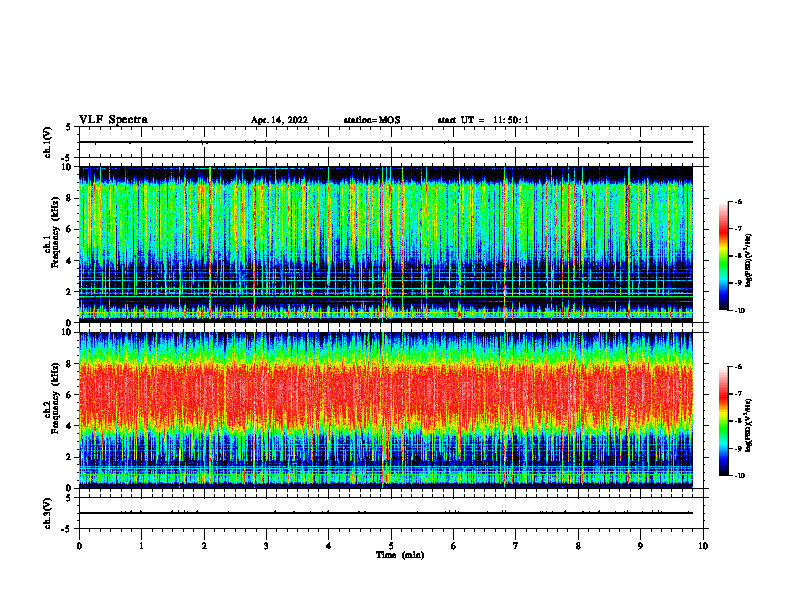Screen dimensions: 792x612
Task: Click the ch.1 colorbar "log(PSD)" unit label
Action: point(749,261)
